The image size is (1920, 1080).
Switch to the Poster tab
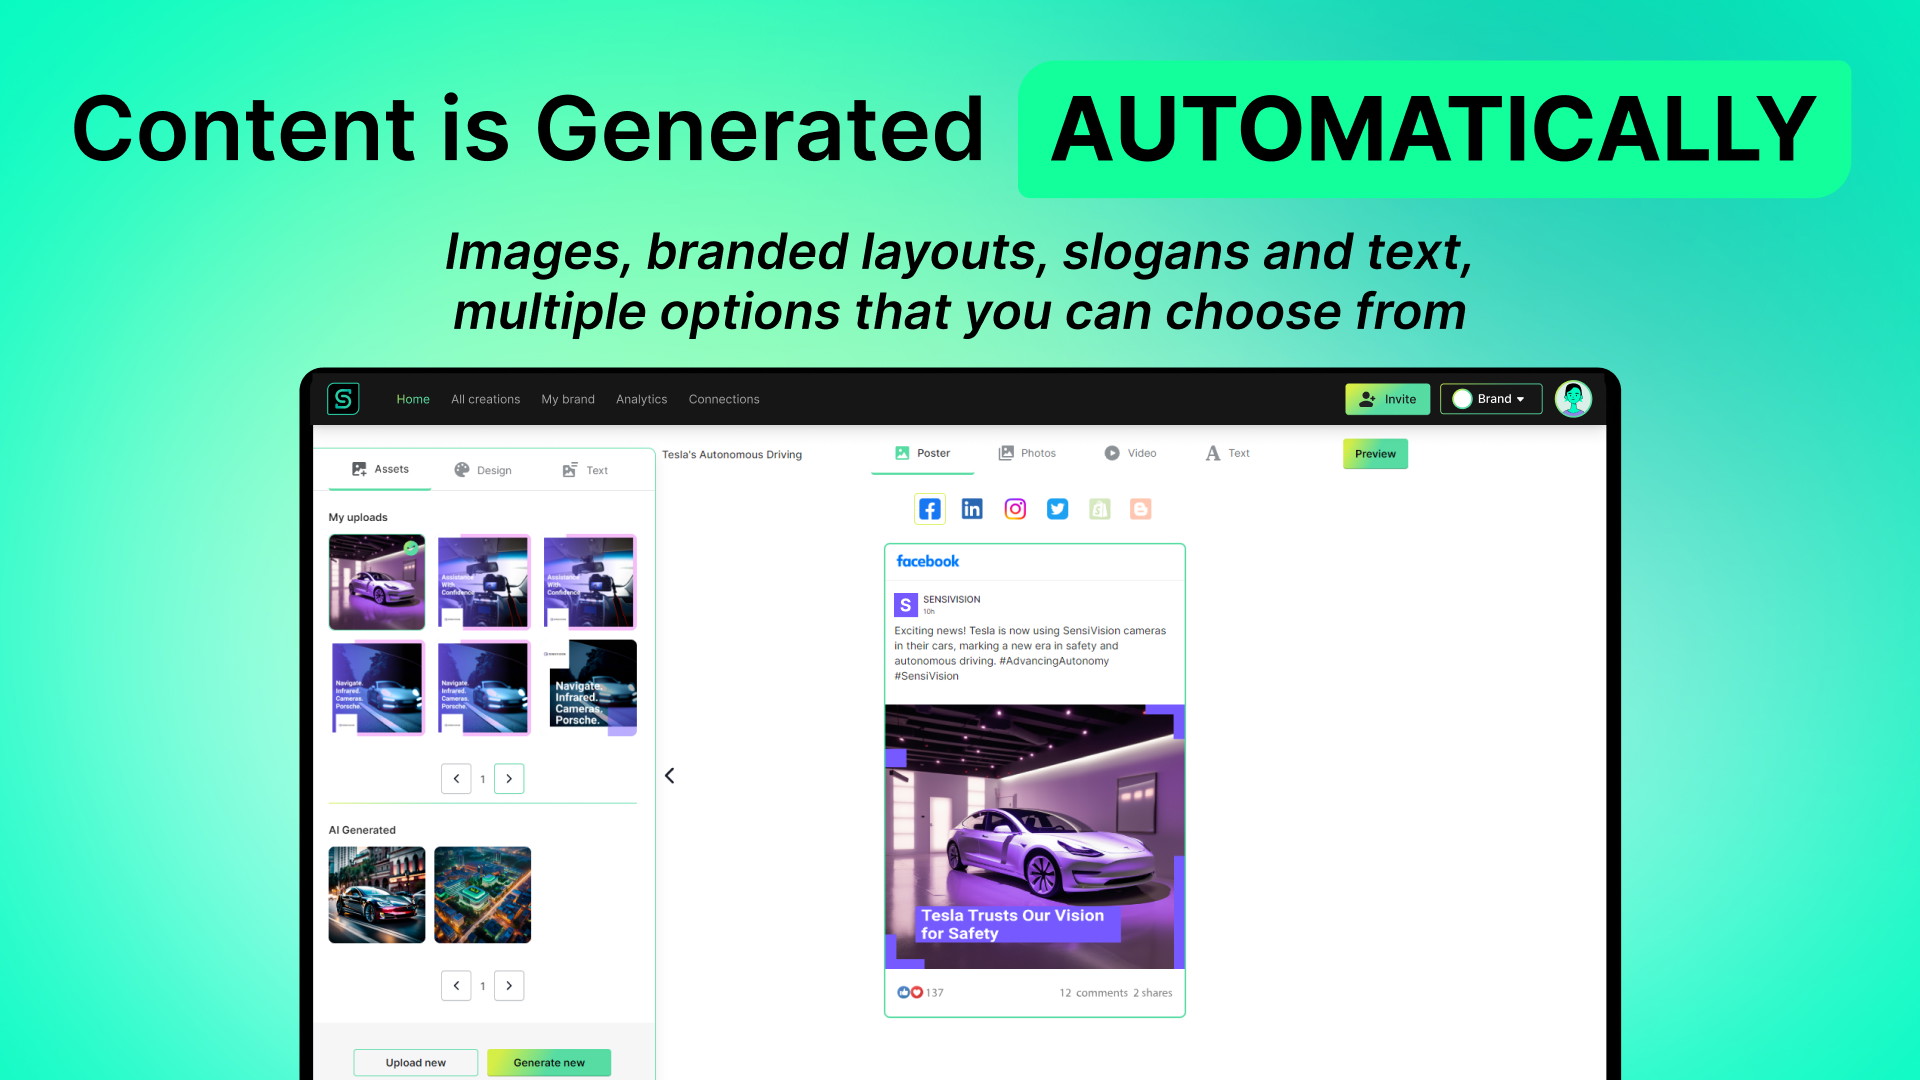pyautogui.click(x=923, y=452)
